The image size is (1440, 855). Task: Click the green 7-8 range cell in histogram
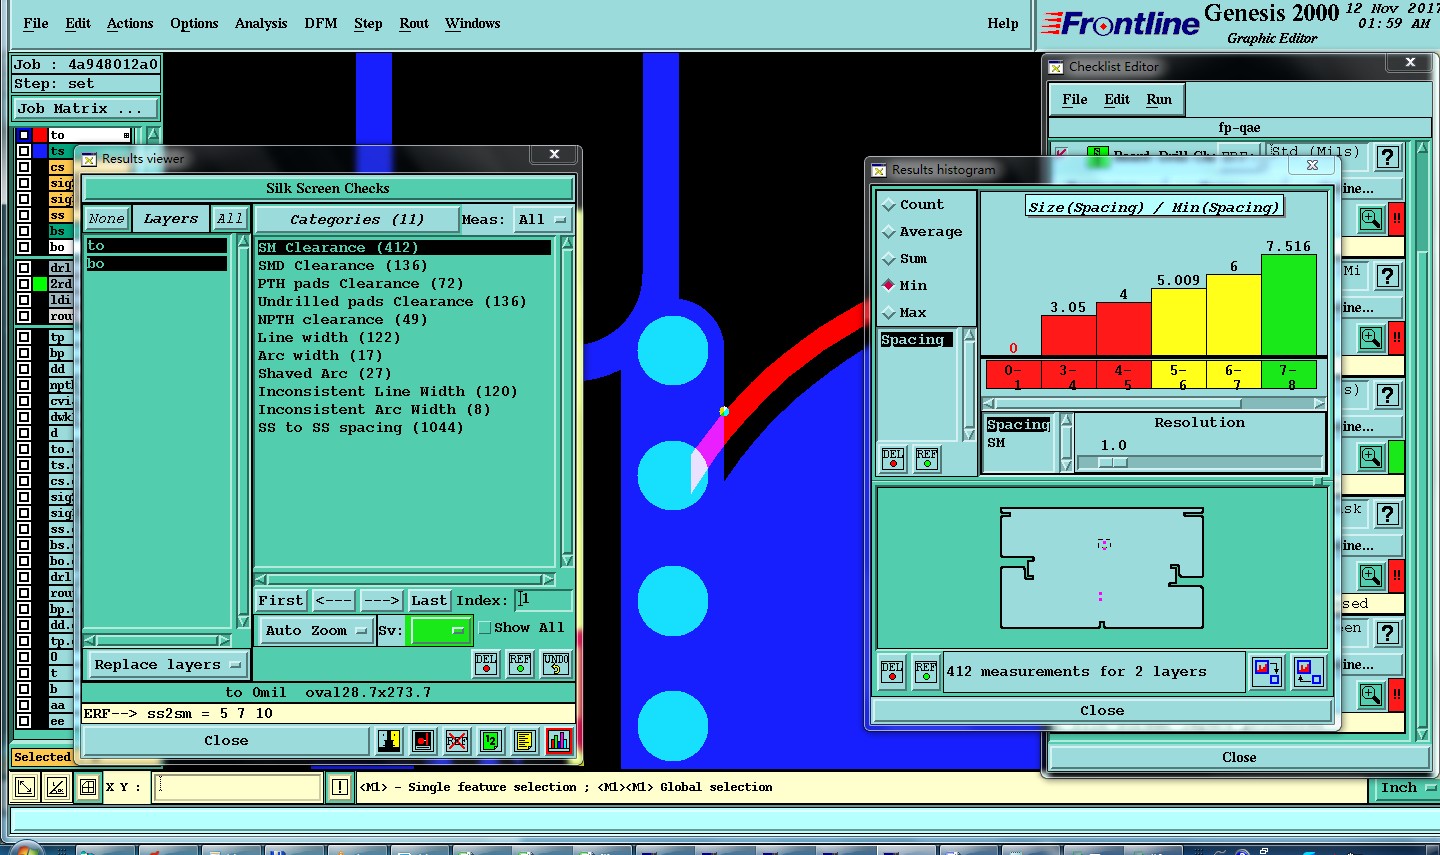point(1288,375)
